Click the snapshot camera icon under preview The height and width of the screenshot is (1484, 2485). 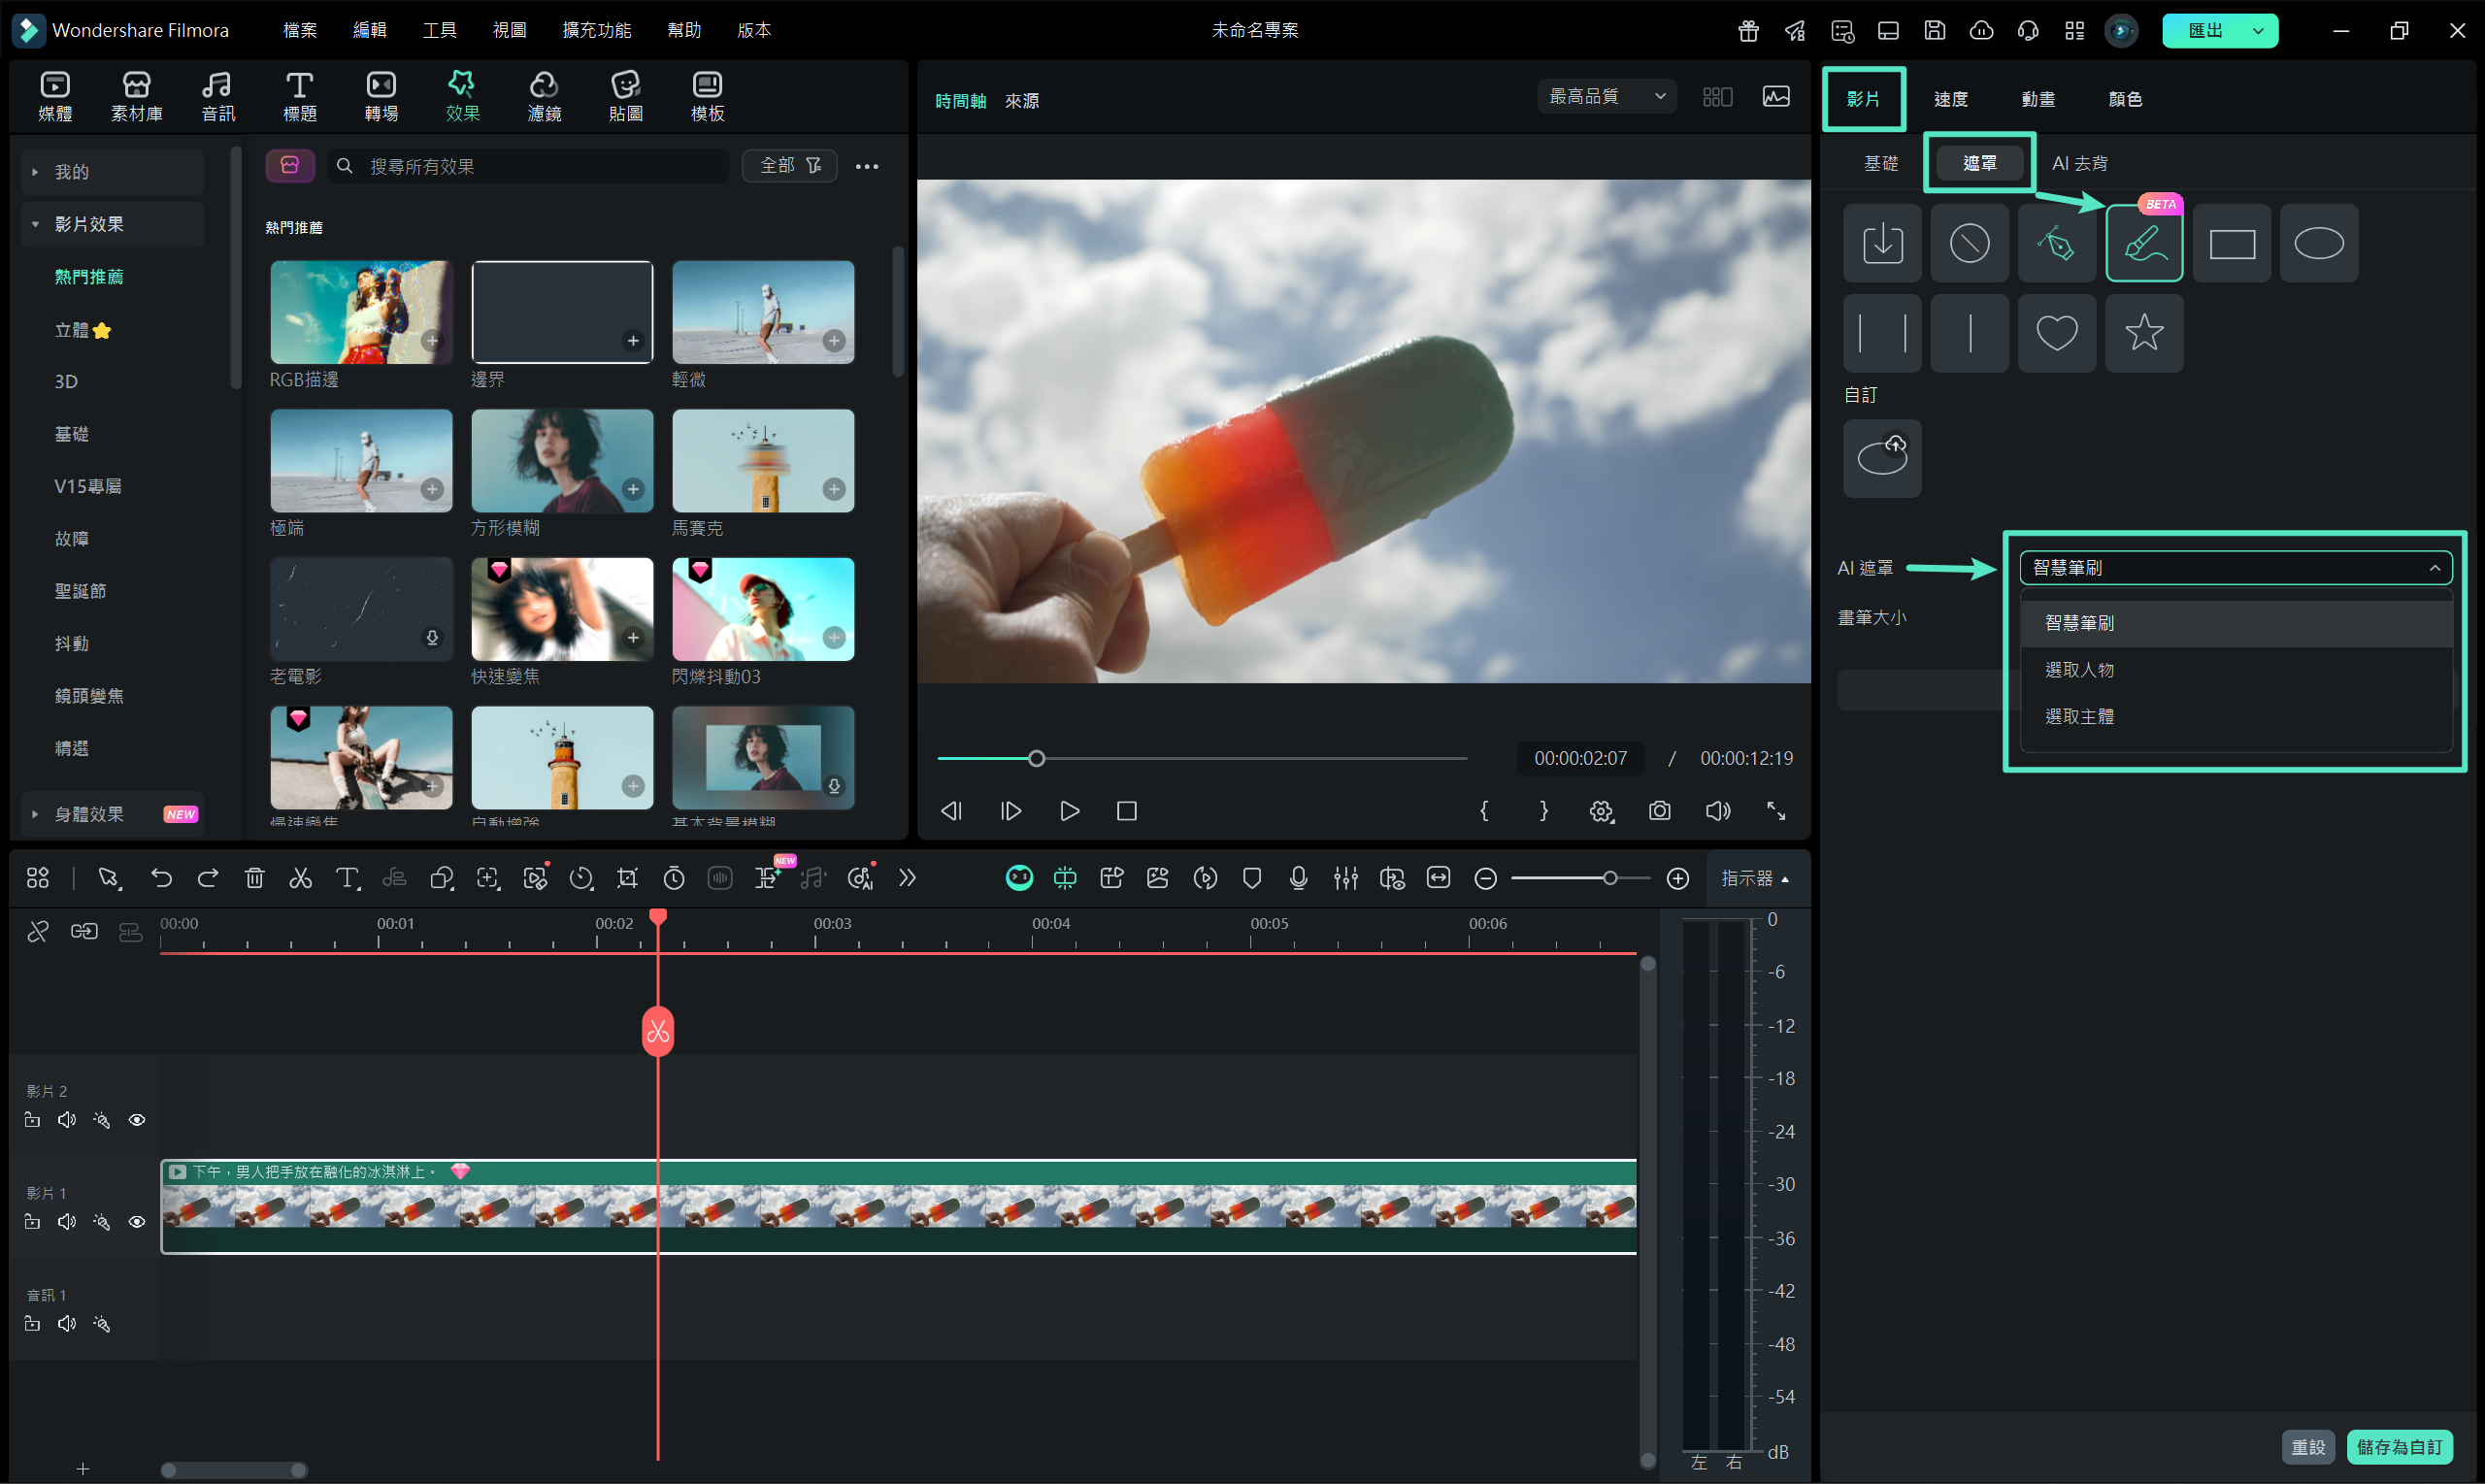point(1659,811)
